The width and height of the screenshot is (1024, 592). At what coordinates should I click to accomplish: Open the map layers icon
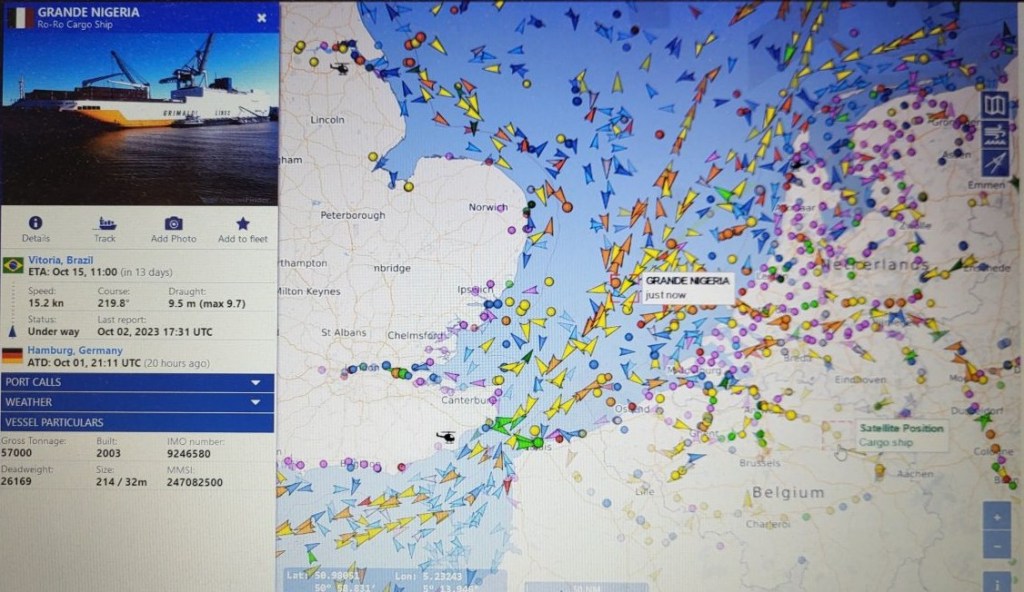pyautogui.click(x=996, y=105)
